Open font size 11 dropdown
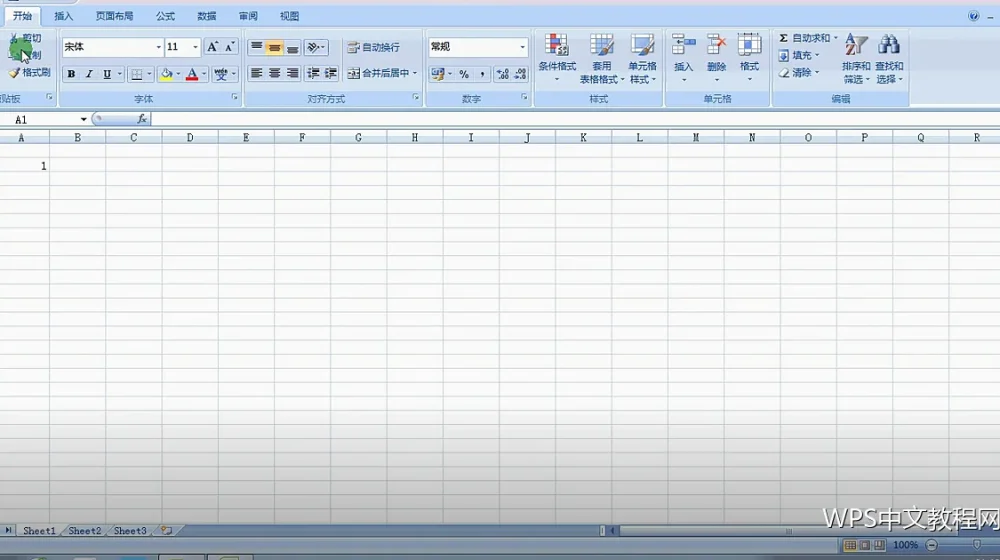1000x560 pixels. 195,47
